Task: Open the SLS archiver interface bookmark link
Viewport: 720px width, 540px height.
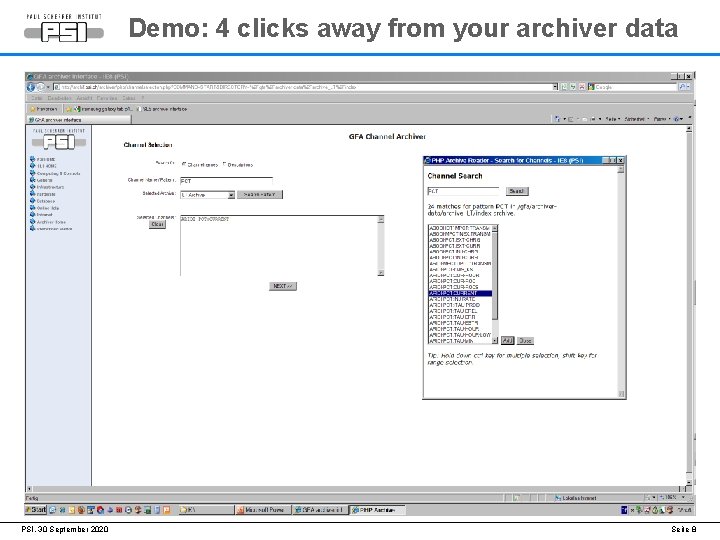Action: 164,109
